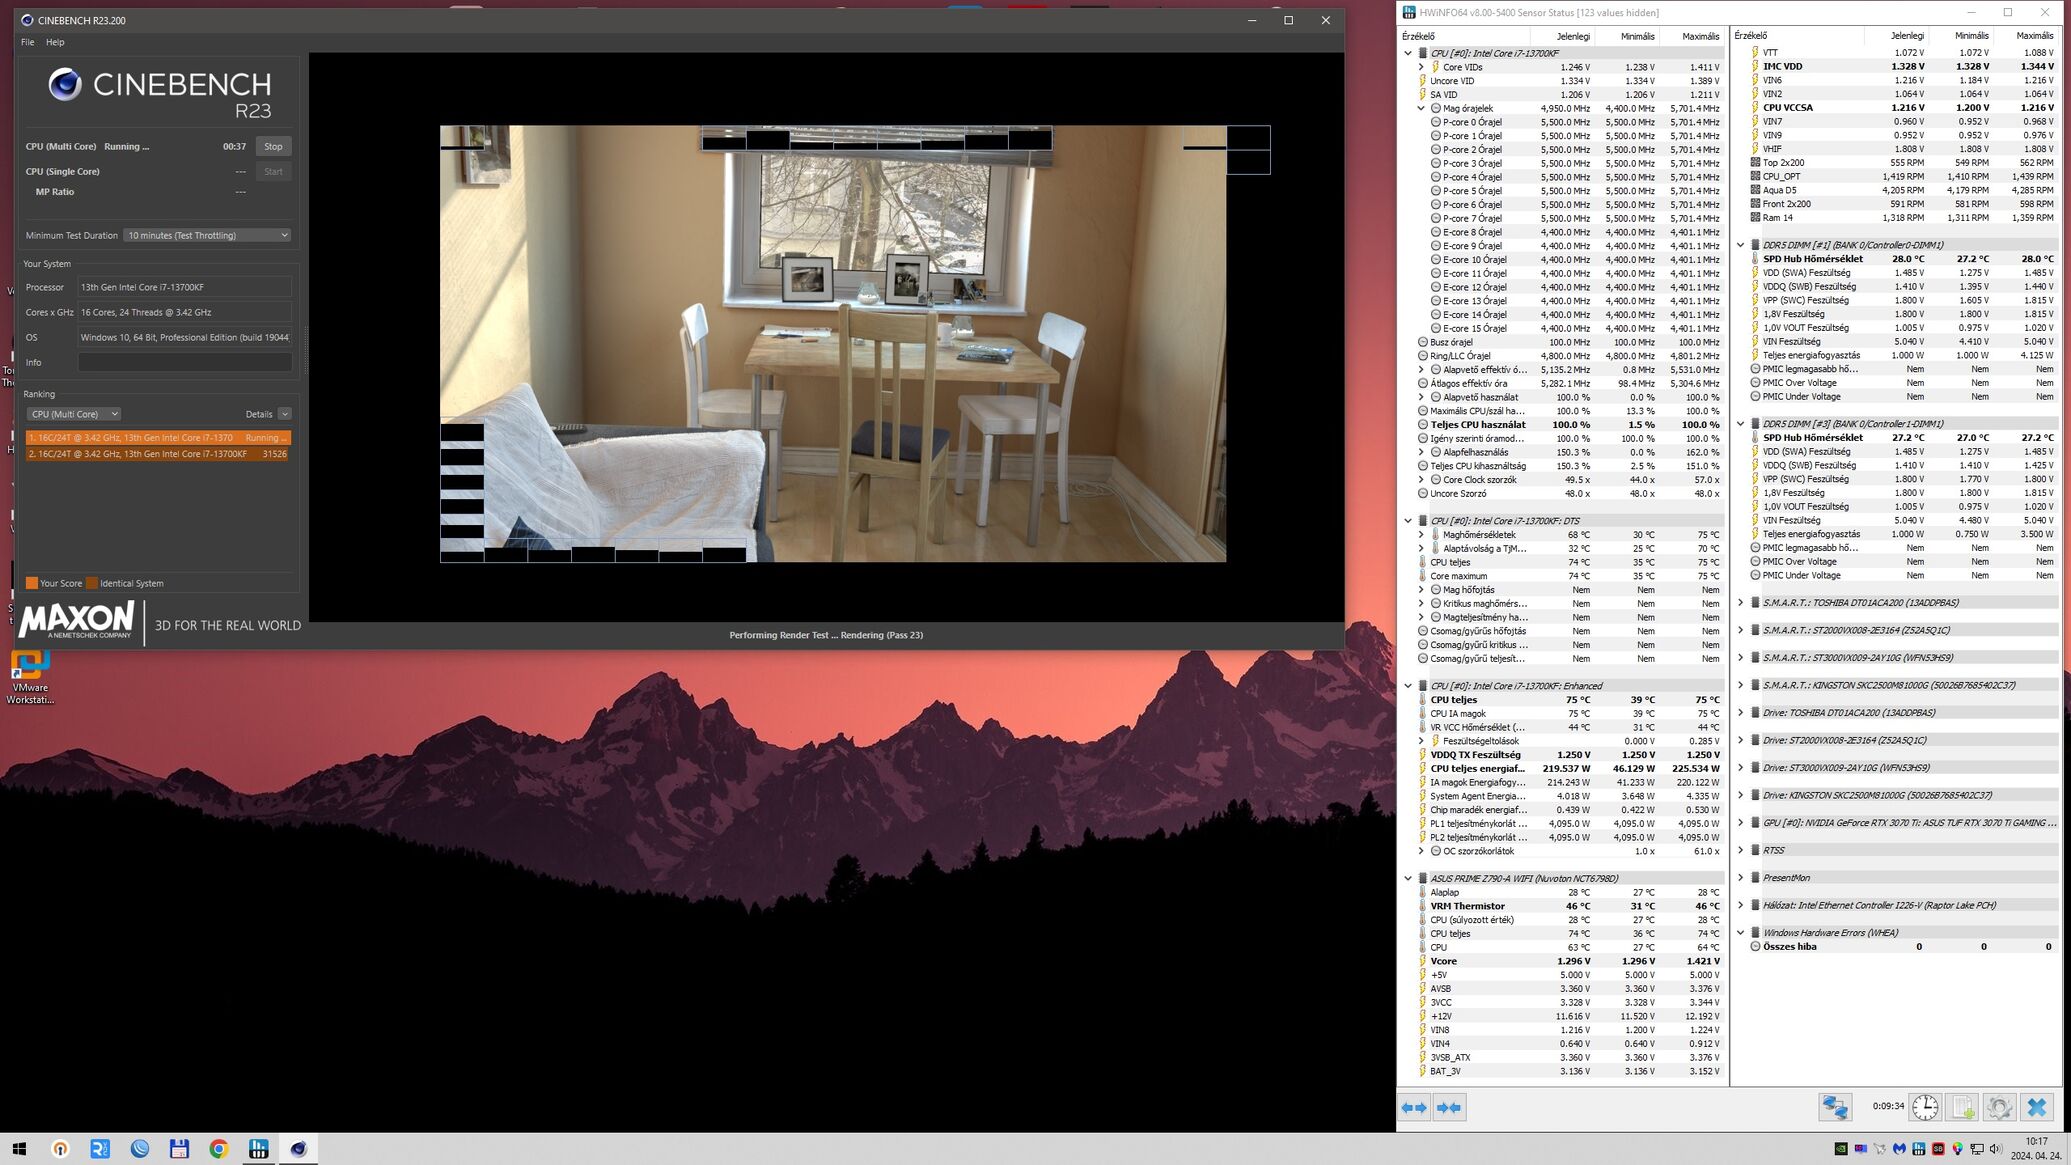Select the Vcore sensor row

(1569, 961)
